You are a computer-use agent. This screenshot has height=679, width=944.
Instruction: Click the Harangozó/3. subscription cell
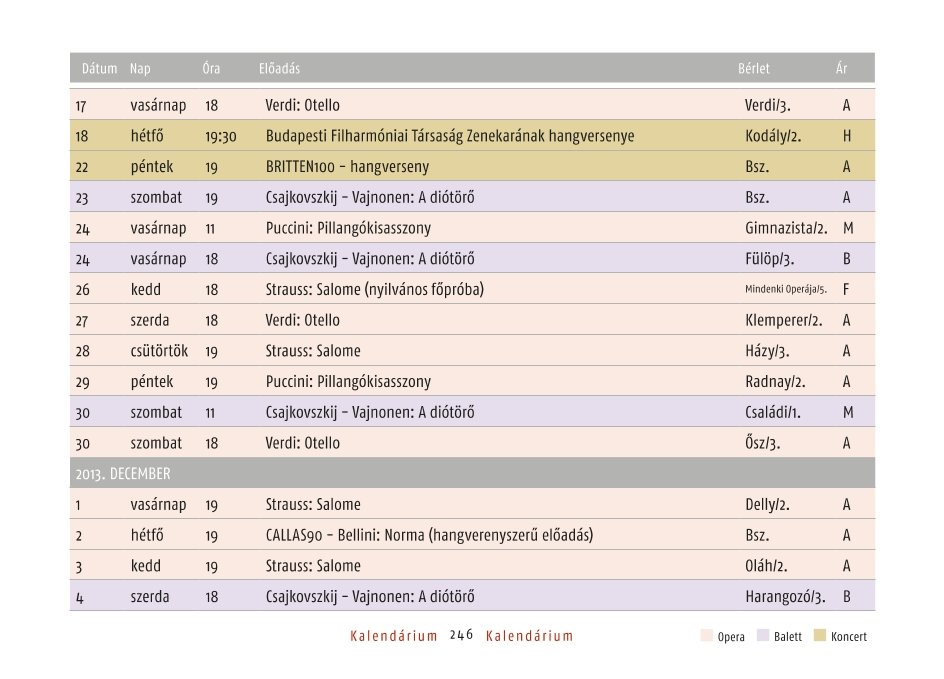point(785,597)
